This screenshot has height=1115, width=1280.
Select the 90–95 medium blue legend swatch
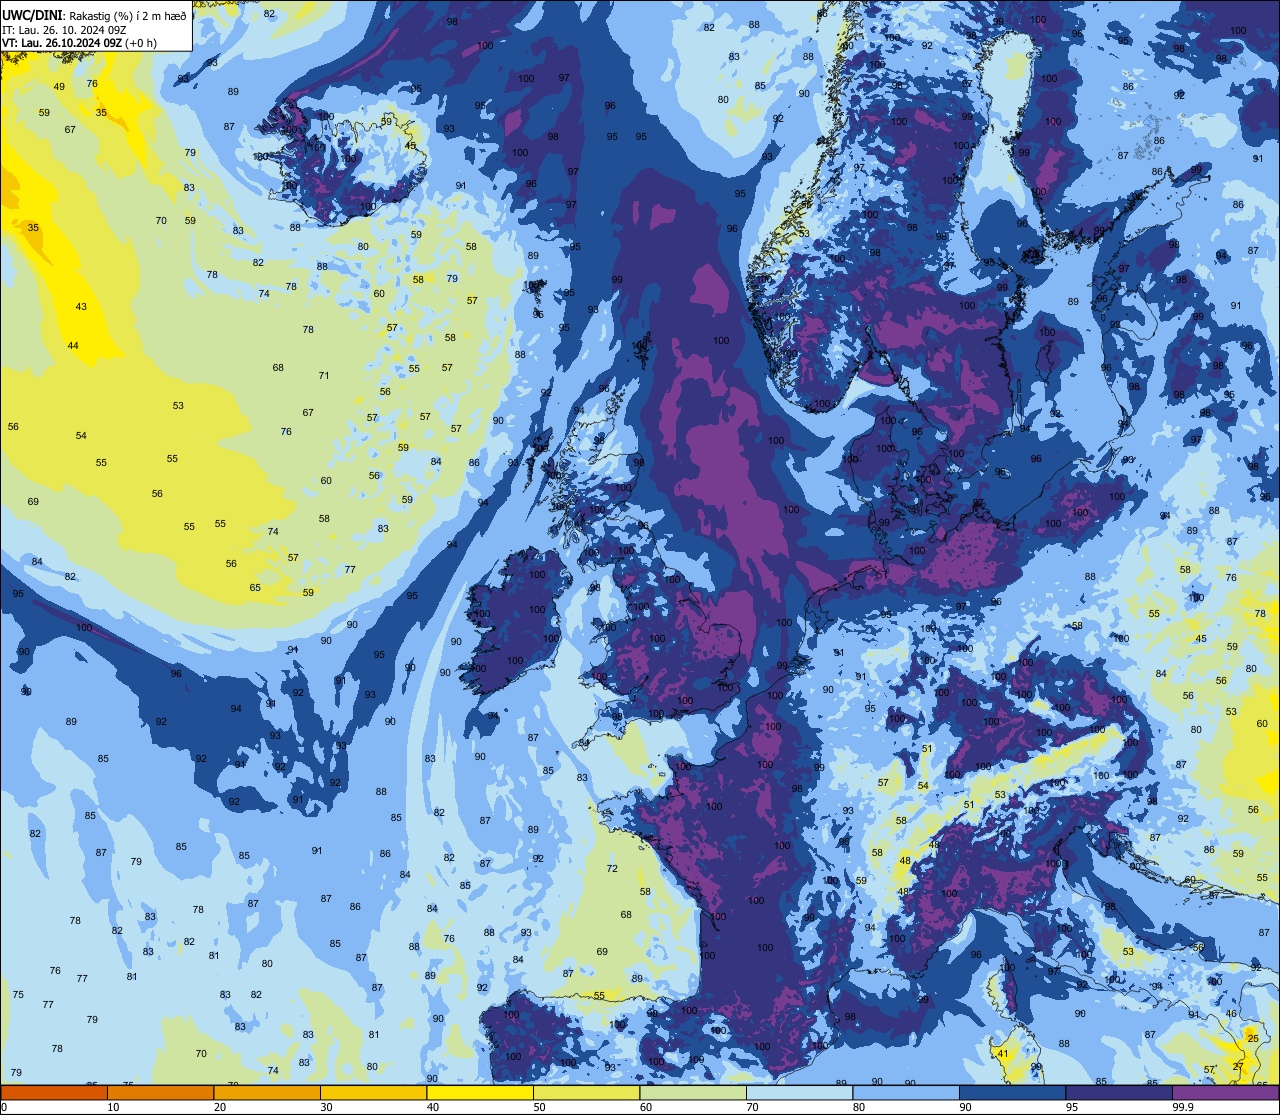point(1012,1092)
